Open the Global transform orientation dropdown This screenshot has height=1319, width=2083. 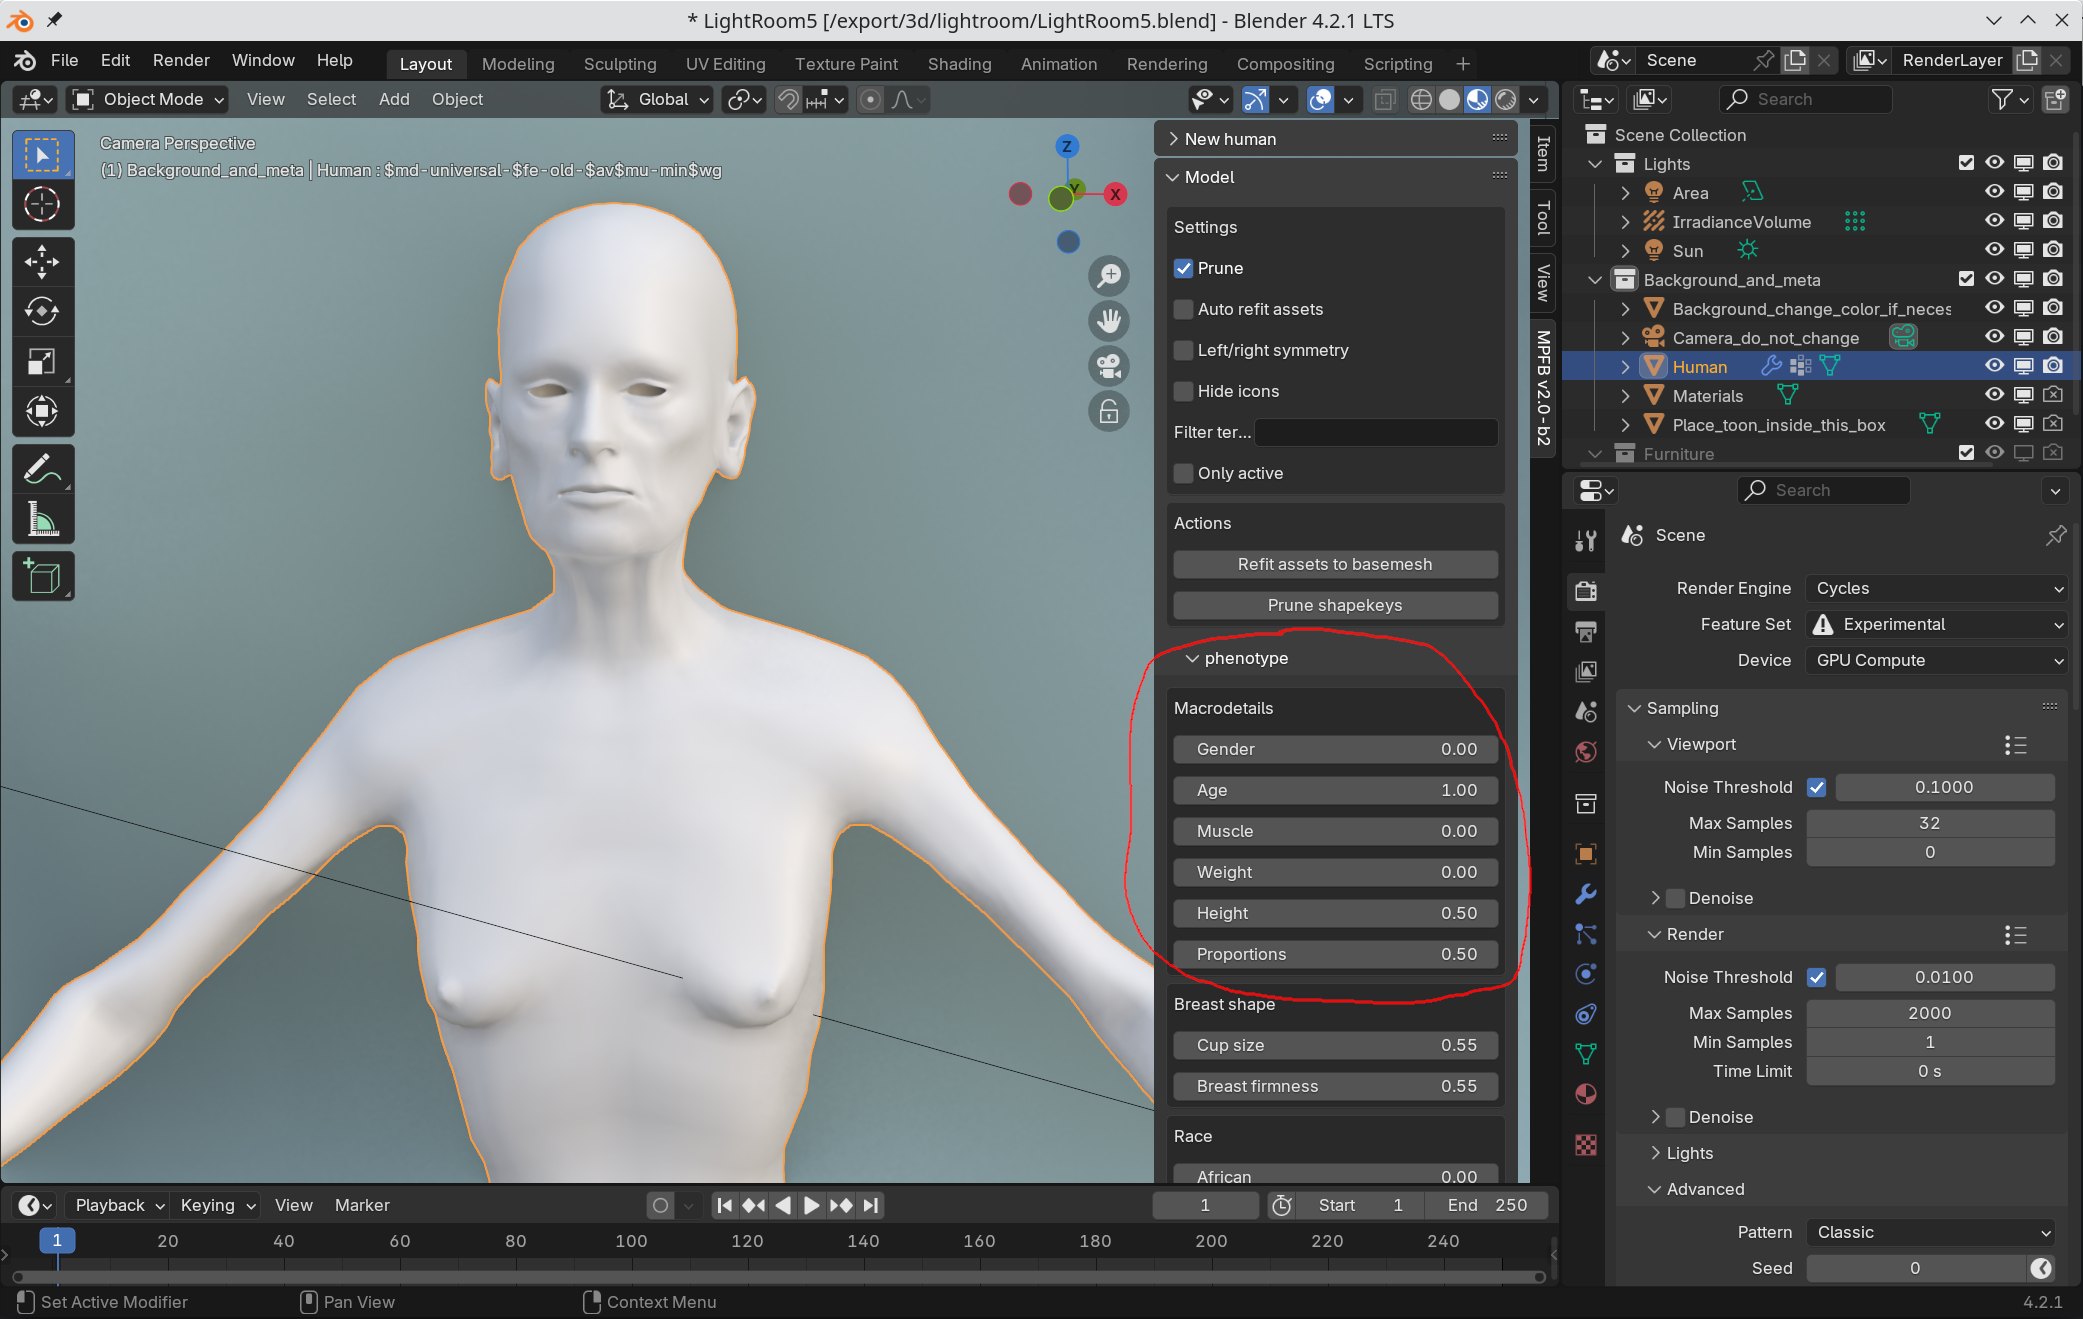(x=658, y=99)
